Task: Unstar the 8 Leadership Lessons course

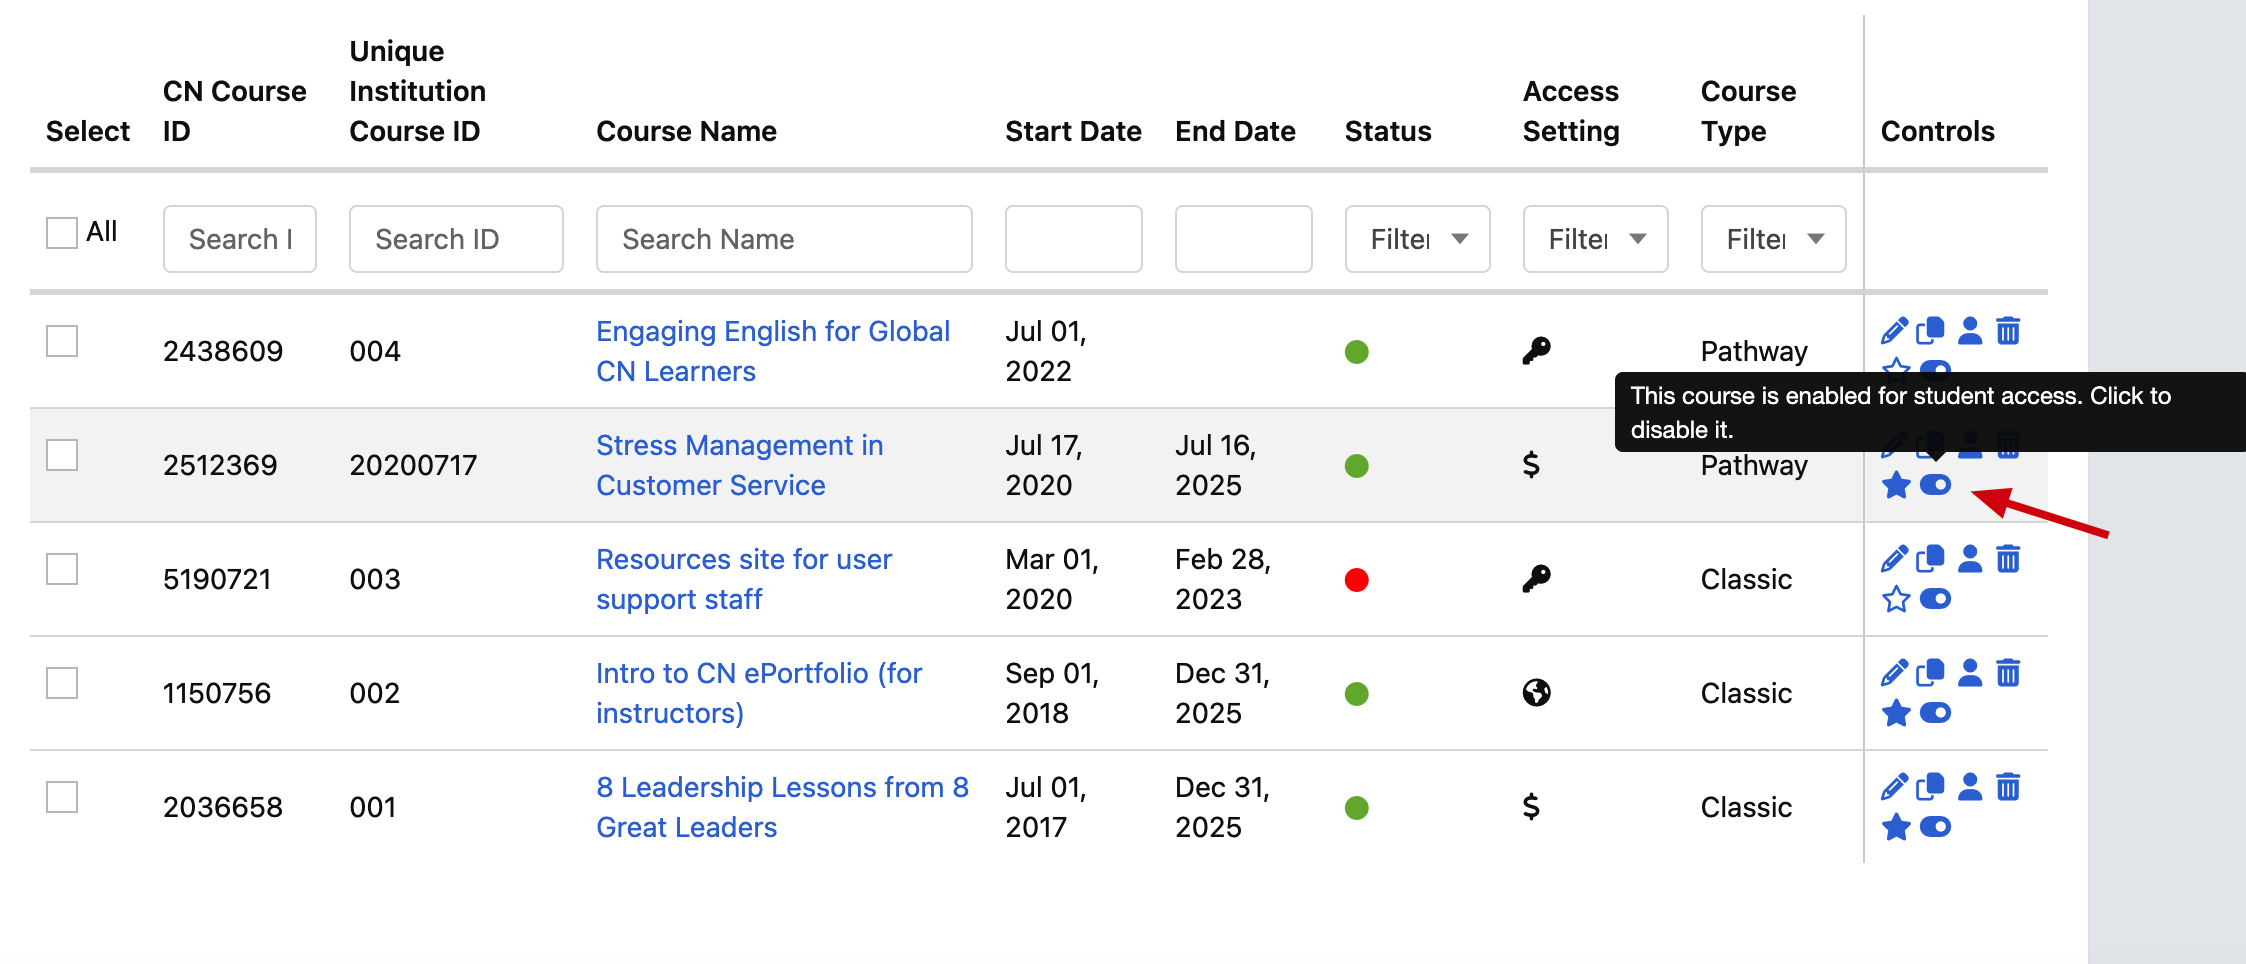Action: coord(1896,828)
